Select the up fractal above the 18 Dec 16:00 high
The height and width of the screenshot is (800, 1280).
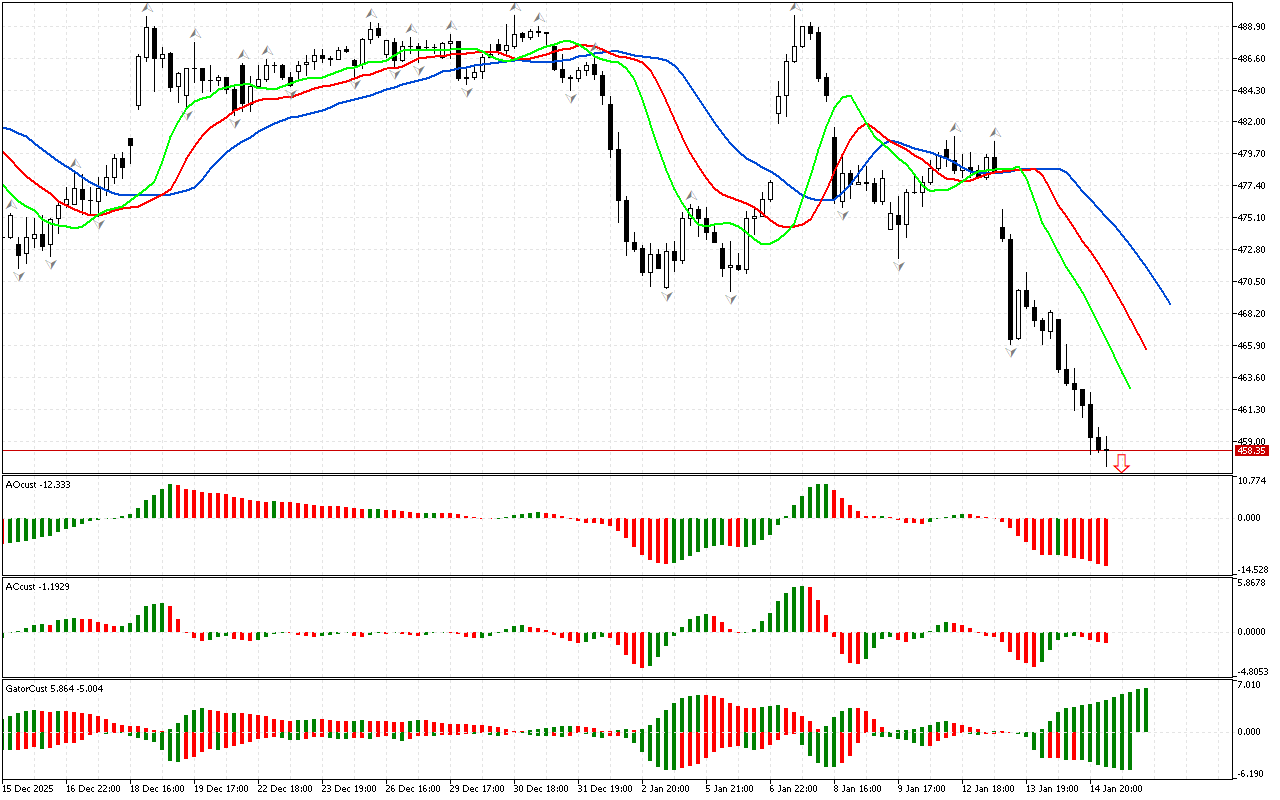[x=148, y=10]
